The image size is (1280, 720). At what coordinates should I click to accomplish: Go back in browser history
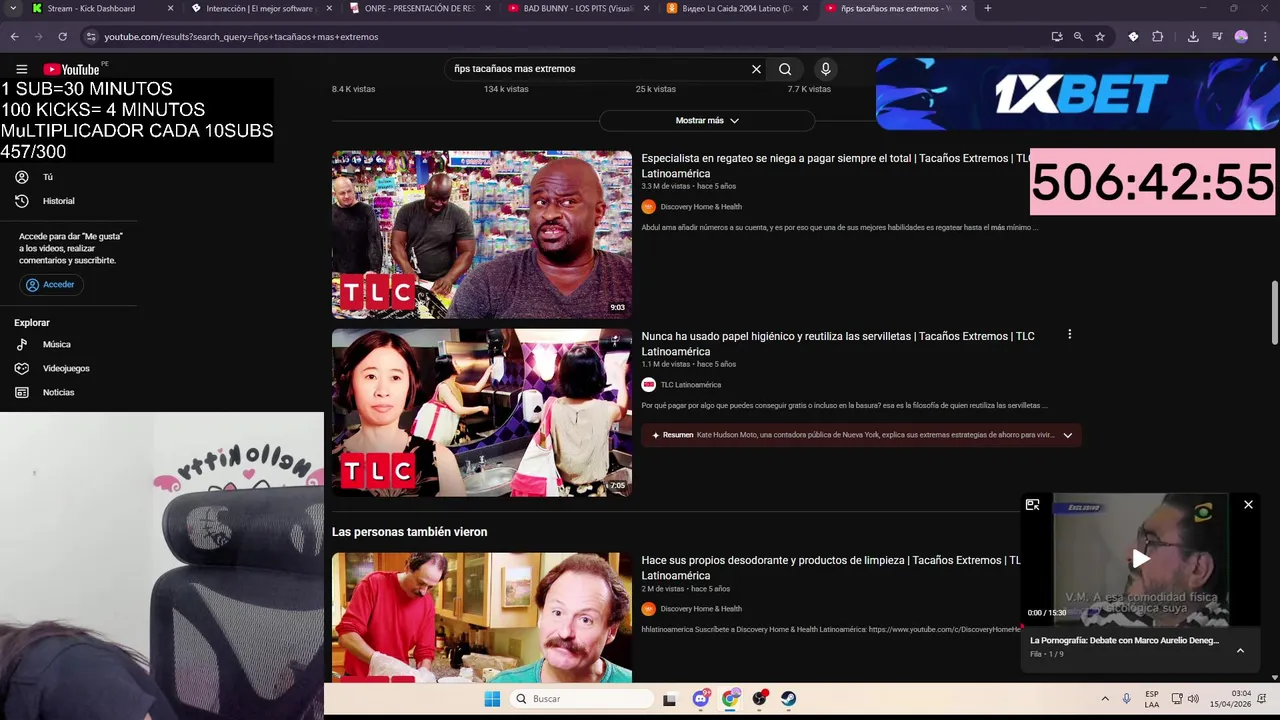[x=14, y=36]
